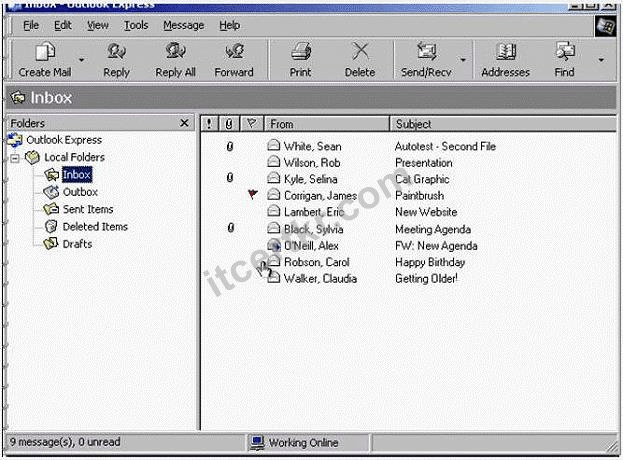
Task: Click the New Website subject
Action: (x=426, y=212)
